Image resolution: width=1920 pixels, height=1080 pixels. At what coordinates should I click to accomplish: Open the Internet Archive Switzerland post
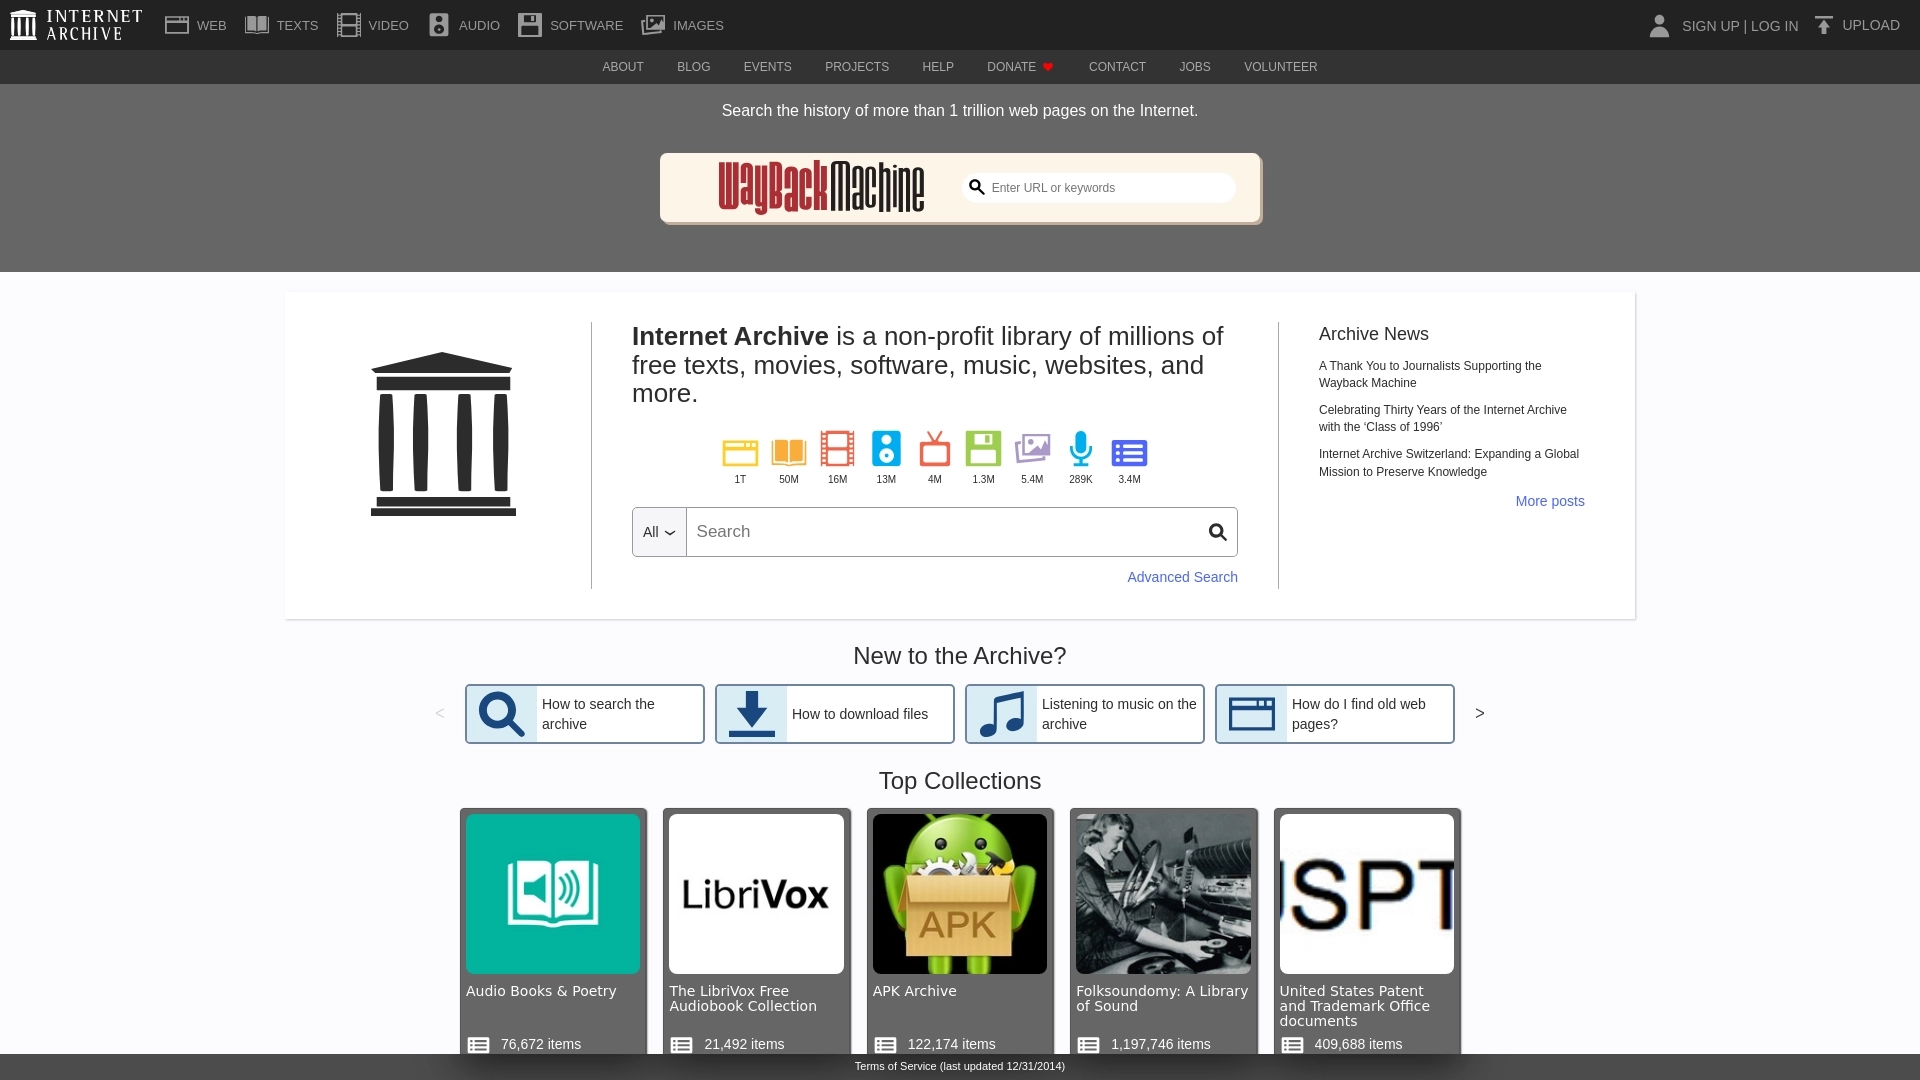click(x=1449, y=463)
